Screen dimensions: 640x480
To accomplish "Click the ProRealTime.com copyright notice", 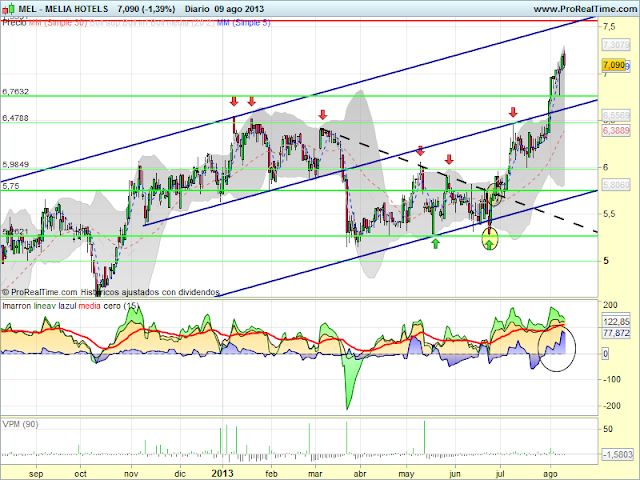I will [111, 292].
